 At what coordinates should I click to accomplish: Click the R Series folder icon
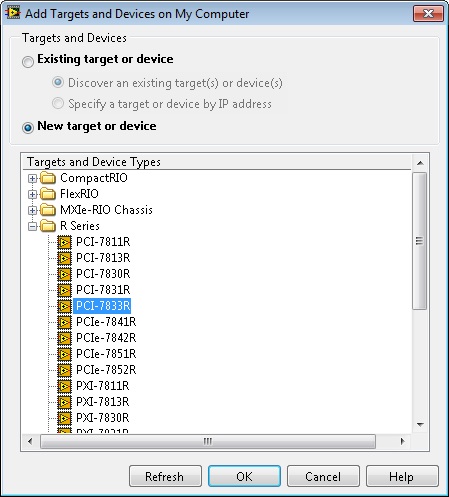tap(48, 226)
